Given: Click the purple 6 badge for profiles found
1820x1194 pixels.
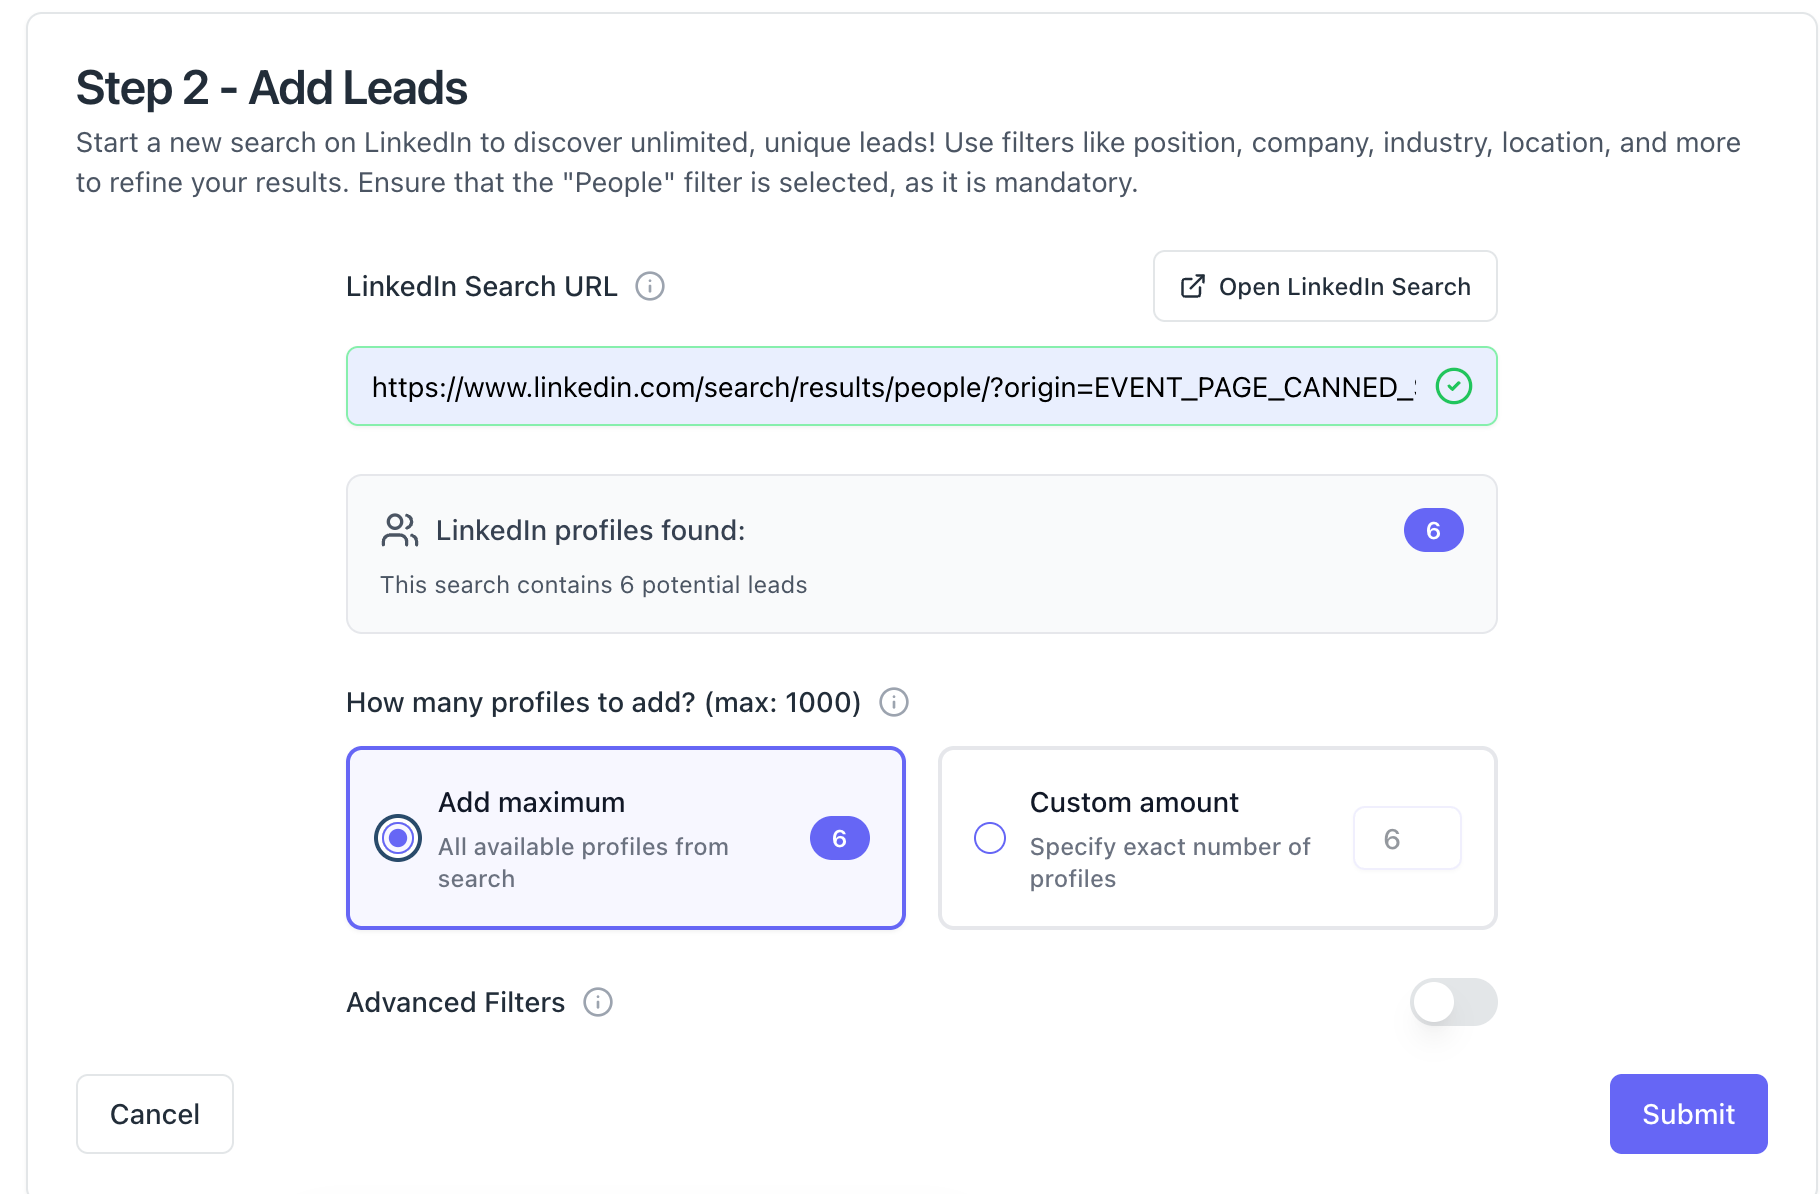Looking at the screenshot, I should [1433, 530].
